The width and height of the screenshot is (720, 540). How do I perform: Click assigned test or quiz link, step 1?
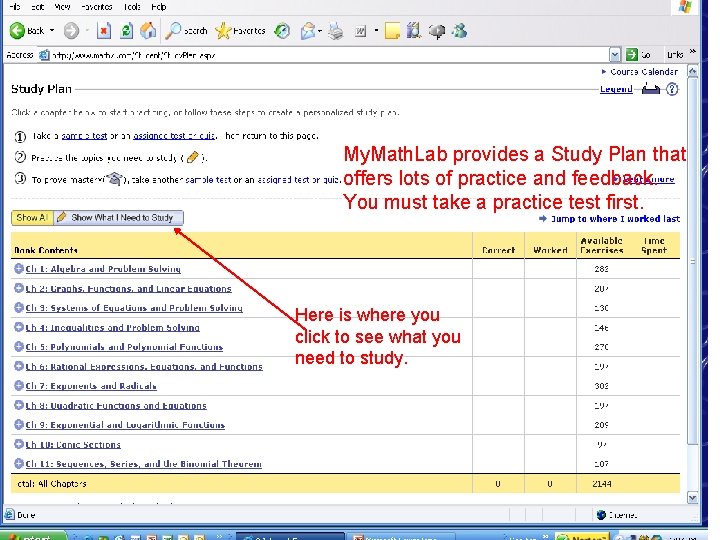(174, 136)
